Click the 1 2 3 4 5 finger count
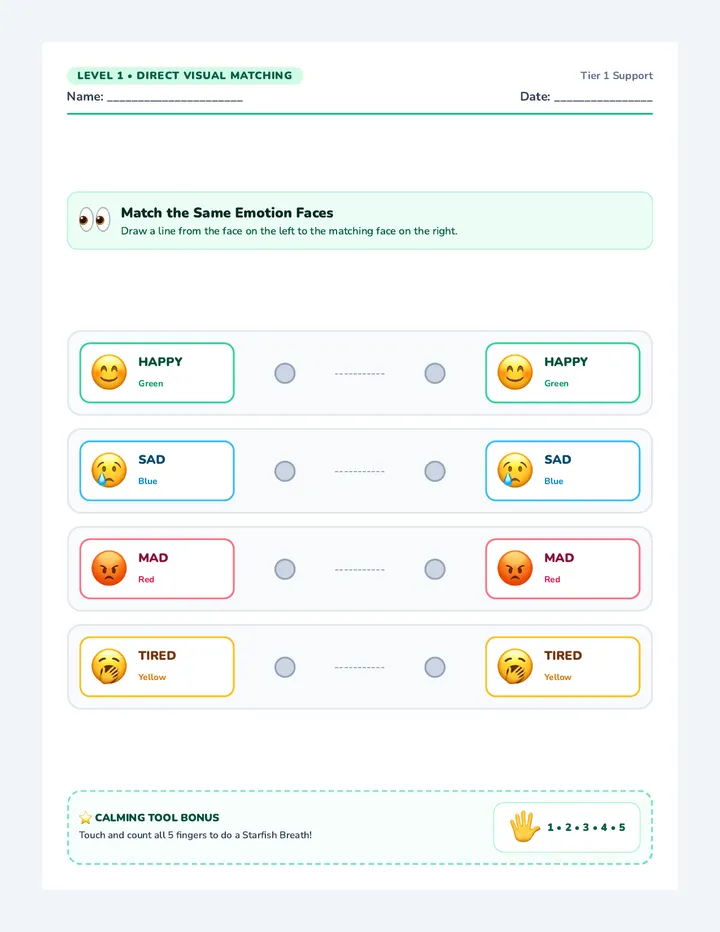Image resolution: width=720 pixels, height=932 pixels. tap(586, 827)
